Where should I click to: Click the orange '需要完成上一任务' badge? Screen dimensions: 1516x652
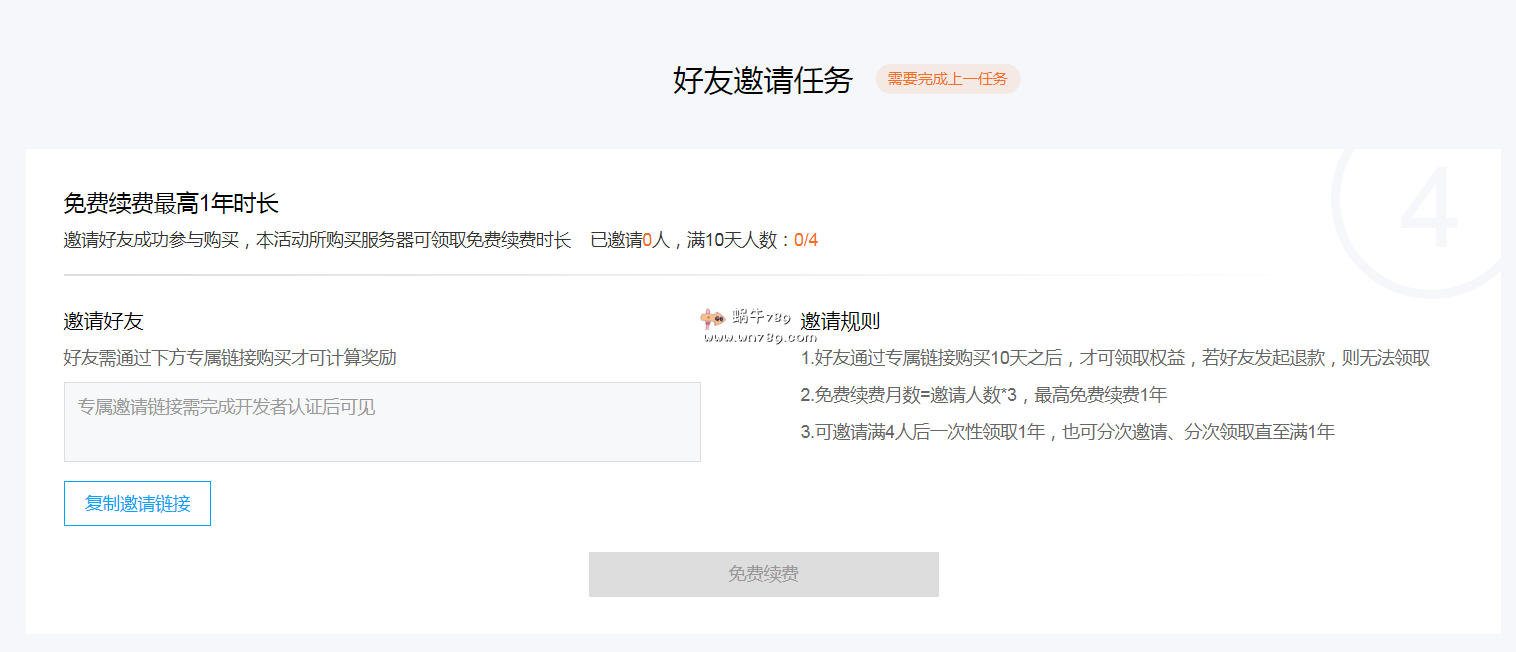pyautogui.click(x=947, y=79)
